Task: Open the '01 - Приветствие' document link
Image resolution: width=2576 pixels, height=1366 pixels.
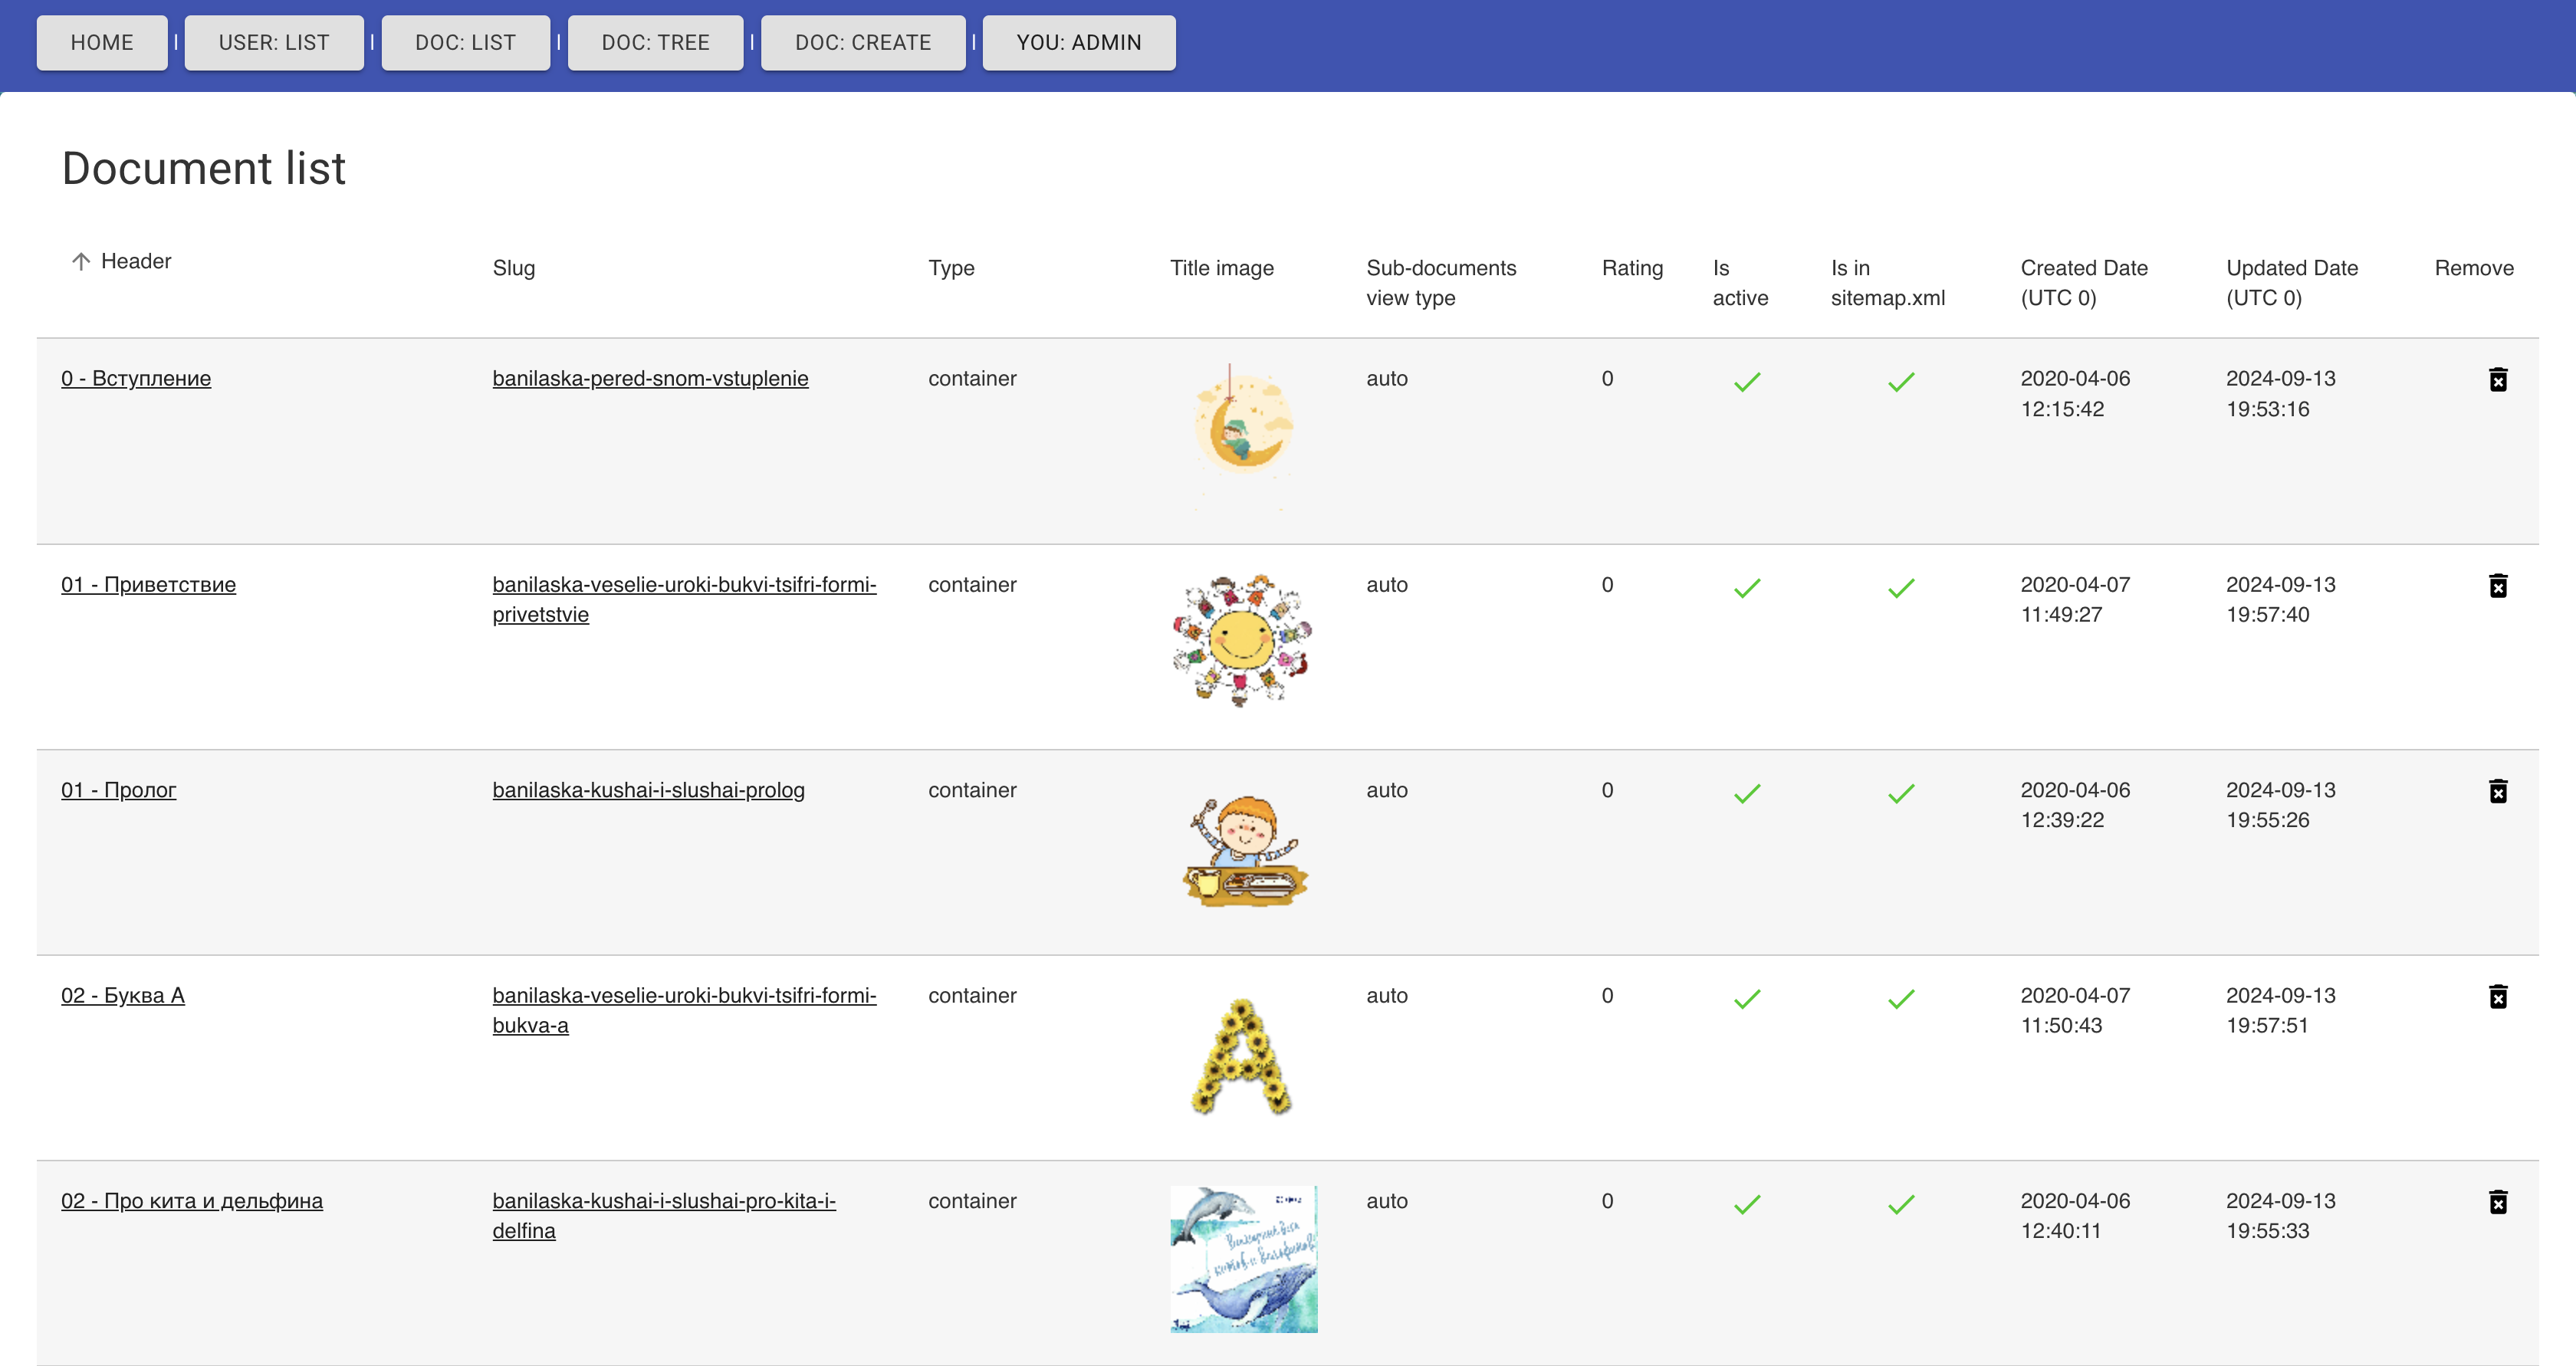Action: [x=148, y=584]
